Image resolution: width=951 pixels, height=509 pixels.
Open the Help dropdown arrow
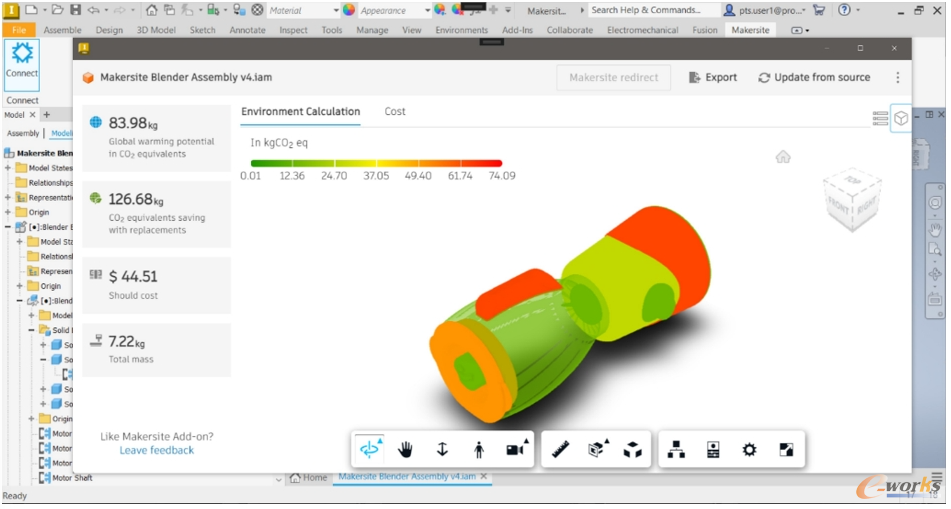tap(858, 10)
